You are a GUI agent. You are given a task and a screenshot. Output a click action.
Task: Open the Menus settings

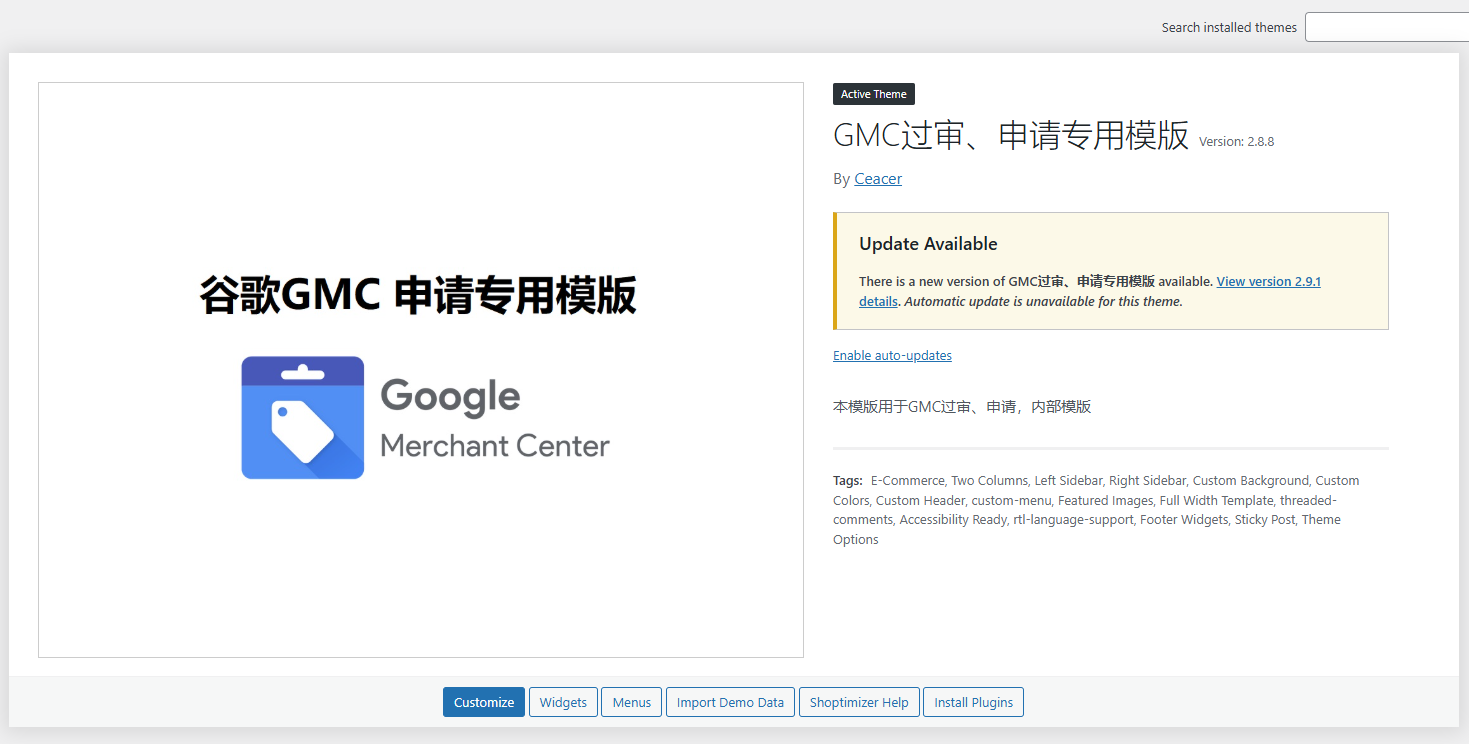[630, 702]
